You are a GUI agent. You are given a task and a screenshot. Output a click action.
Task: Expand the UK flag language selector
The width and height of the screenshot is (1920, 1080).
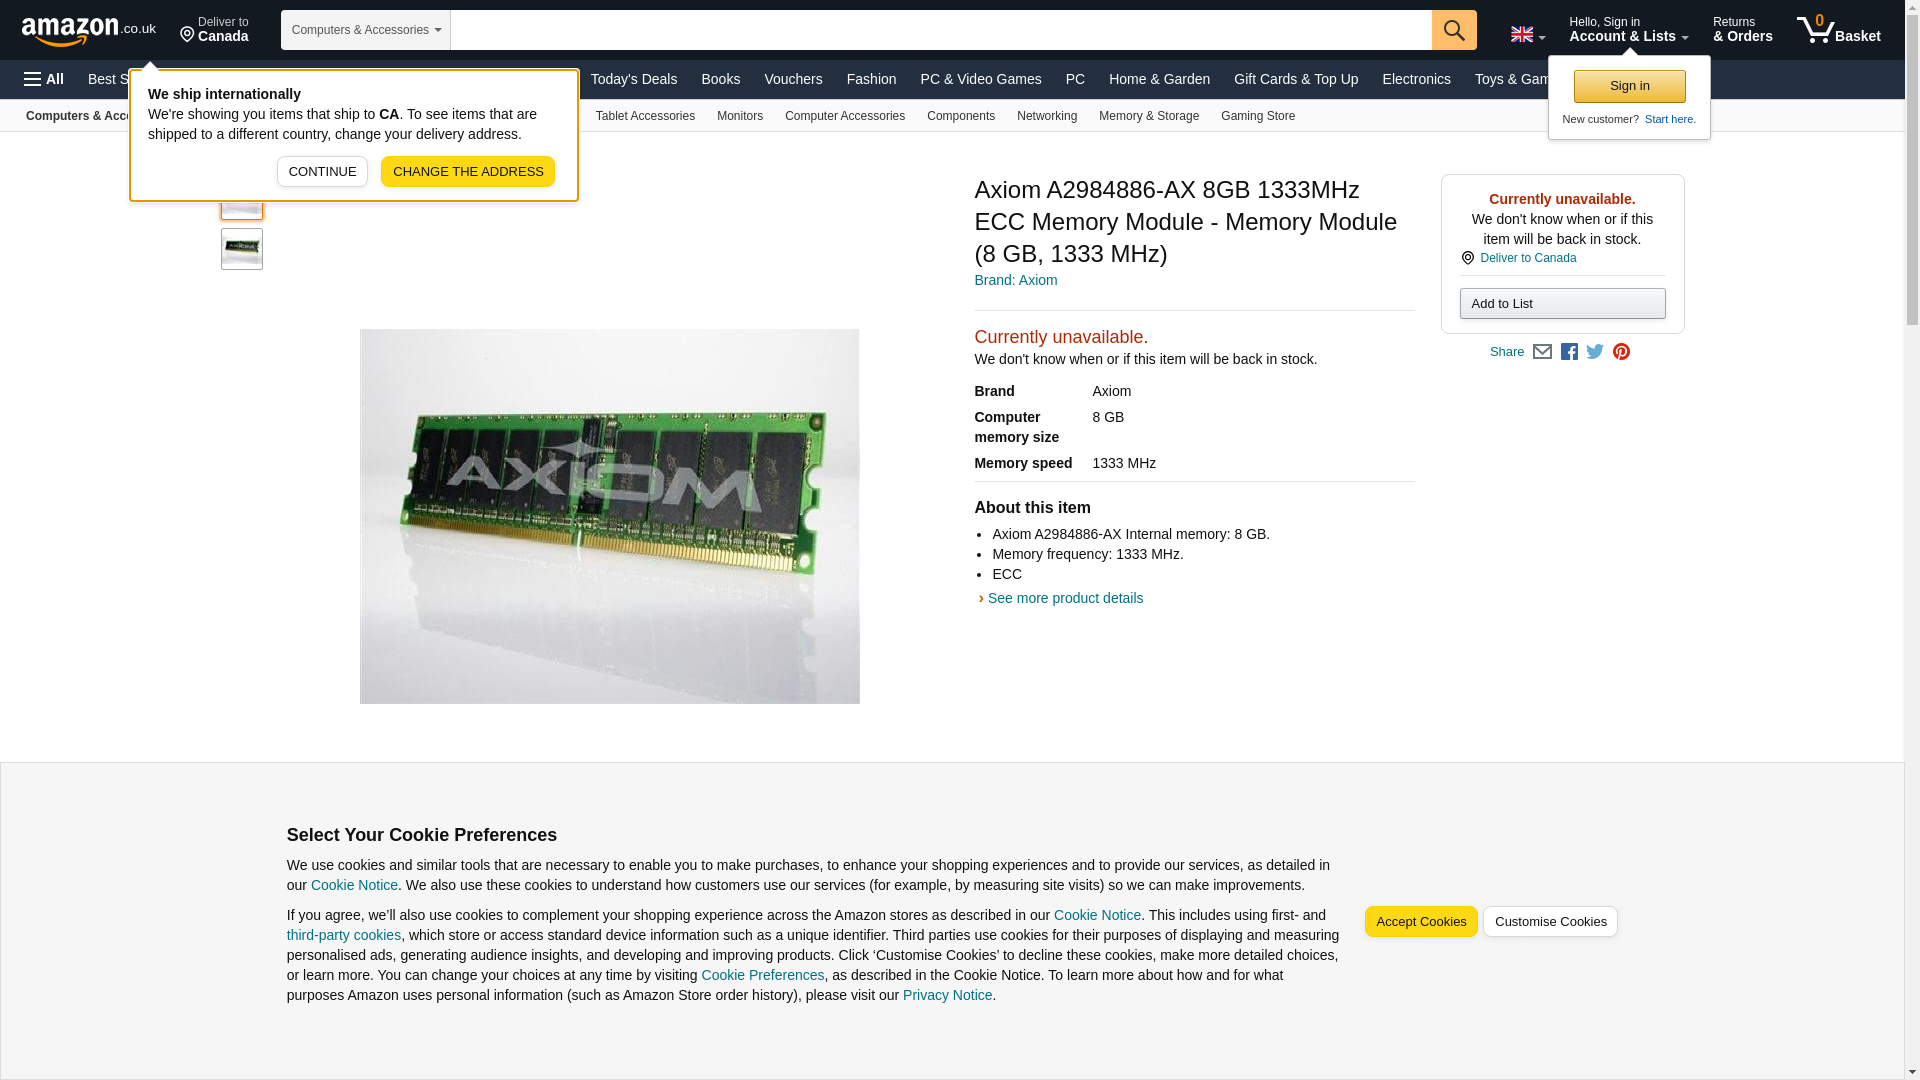tap(1527, 34)
